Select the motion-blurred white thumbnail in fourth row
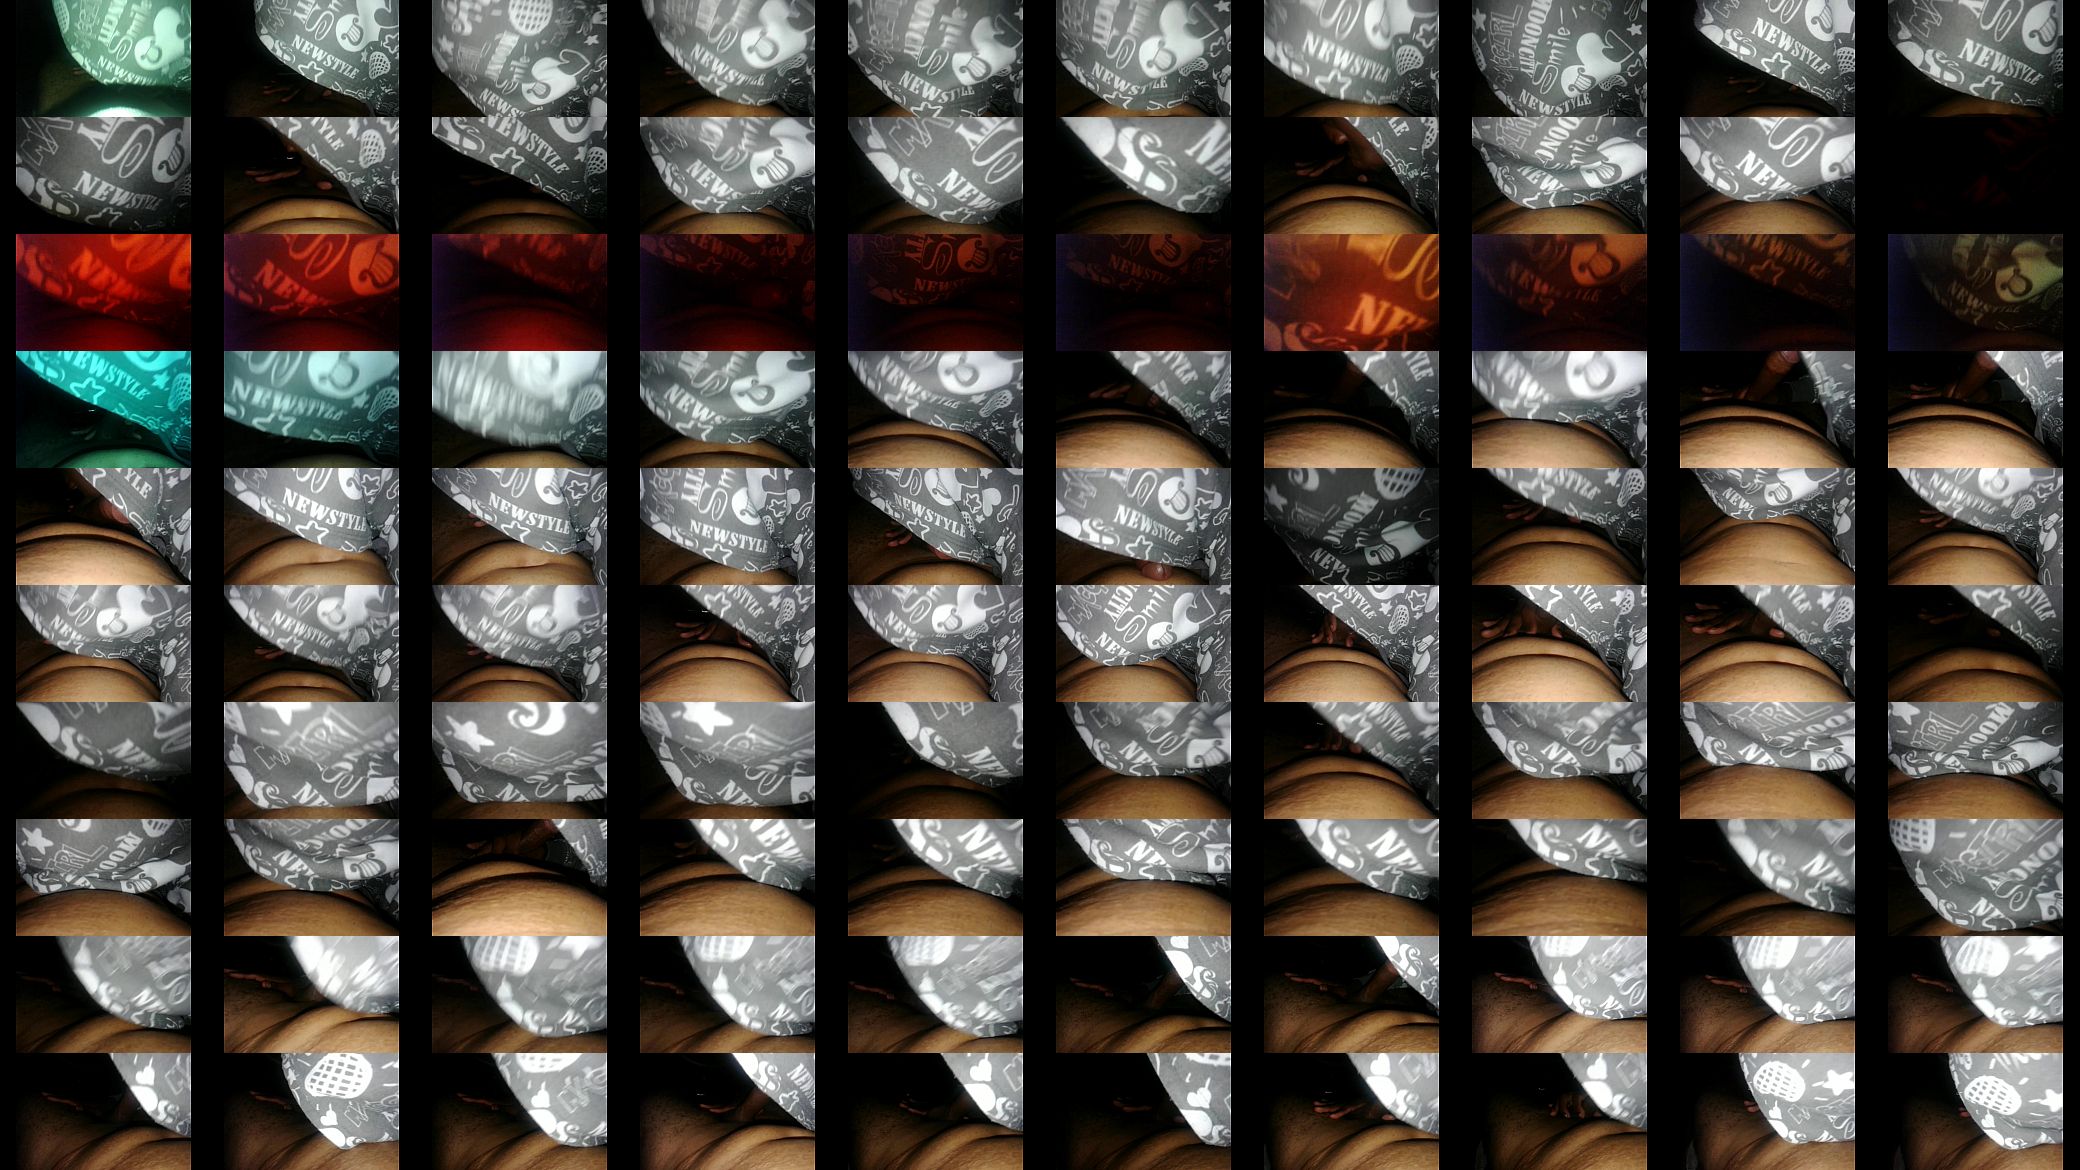The image size is (2080, 1170). [519, 409]
